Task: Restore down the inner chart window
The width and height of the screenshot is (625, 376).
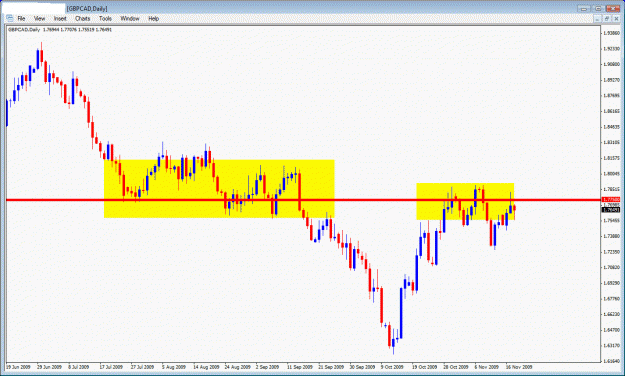Action: [x=607, y=19]
